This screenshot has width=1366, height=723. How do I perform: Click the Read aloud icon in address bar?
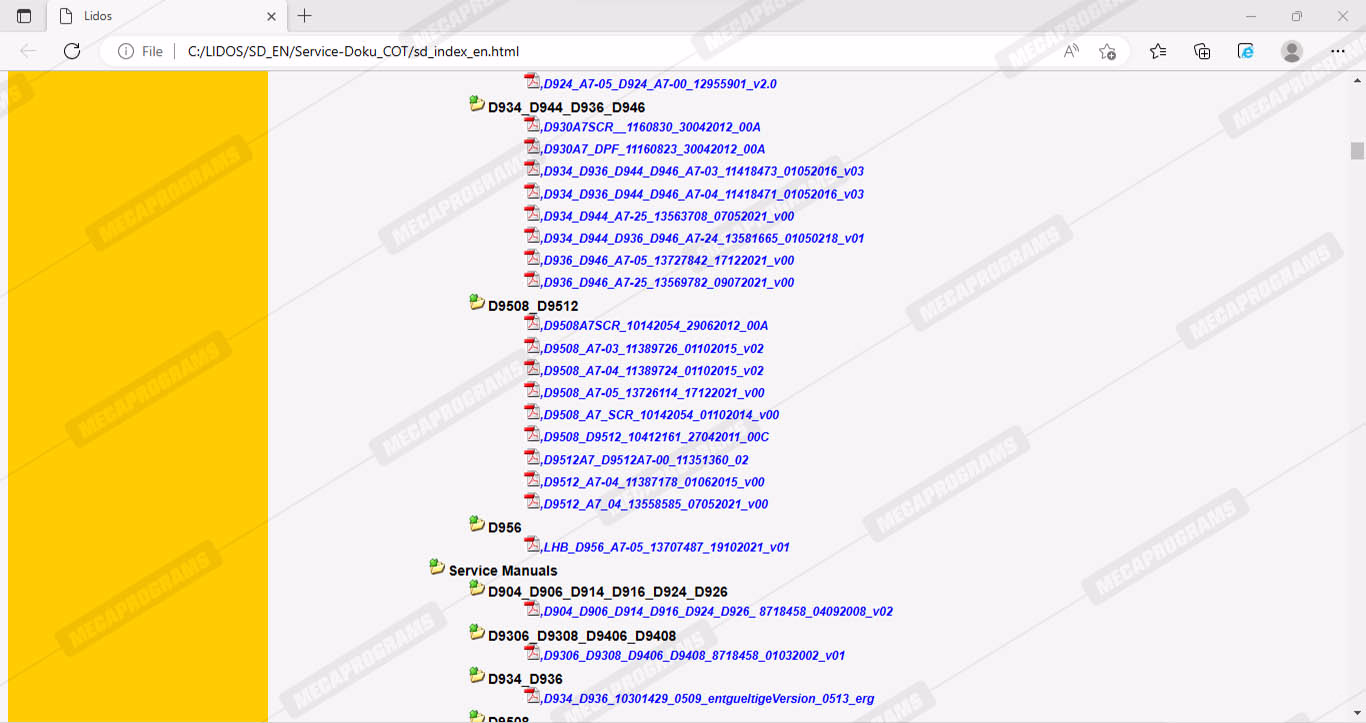pos(1071,51)
